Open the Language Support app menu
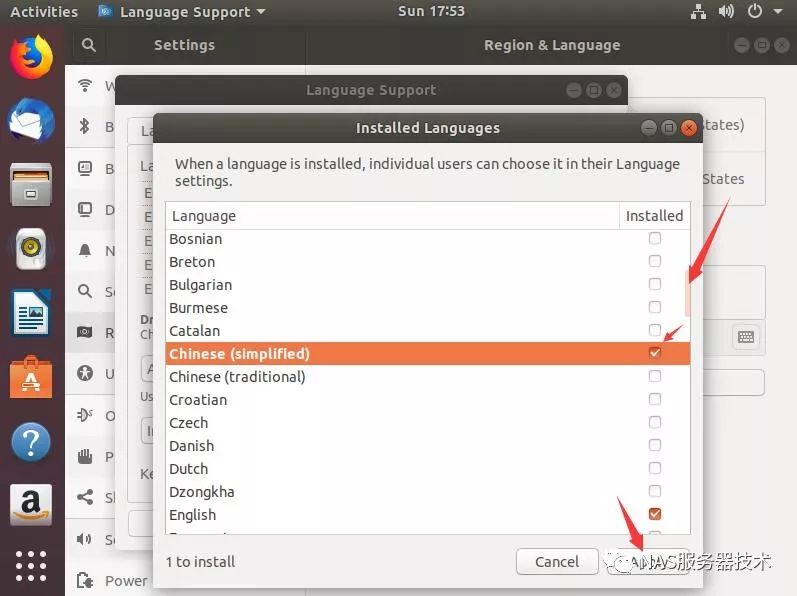797x596 pixels. (182, 11)
